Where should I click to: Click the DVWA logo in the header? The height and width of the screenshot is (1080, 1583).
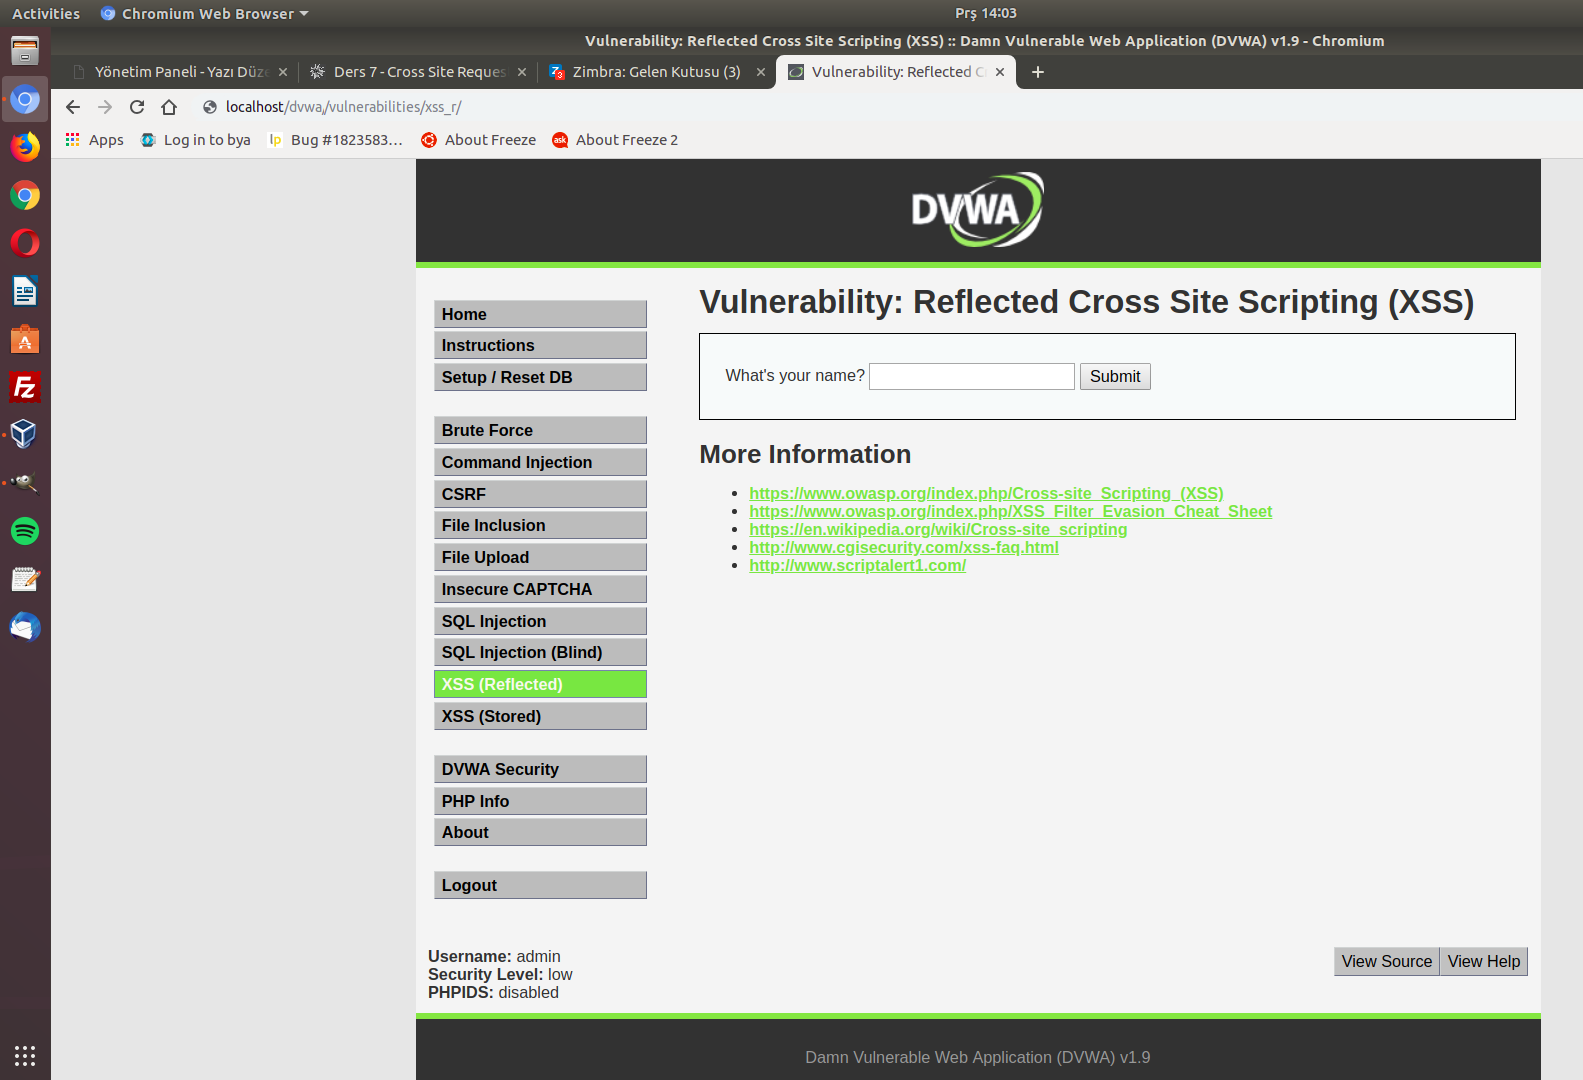[977, 210]
